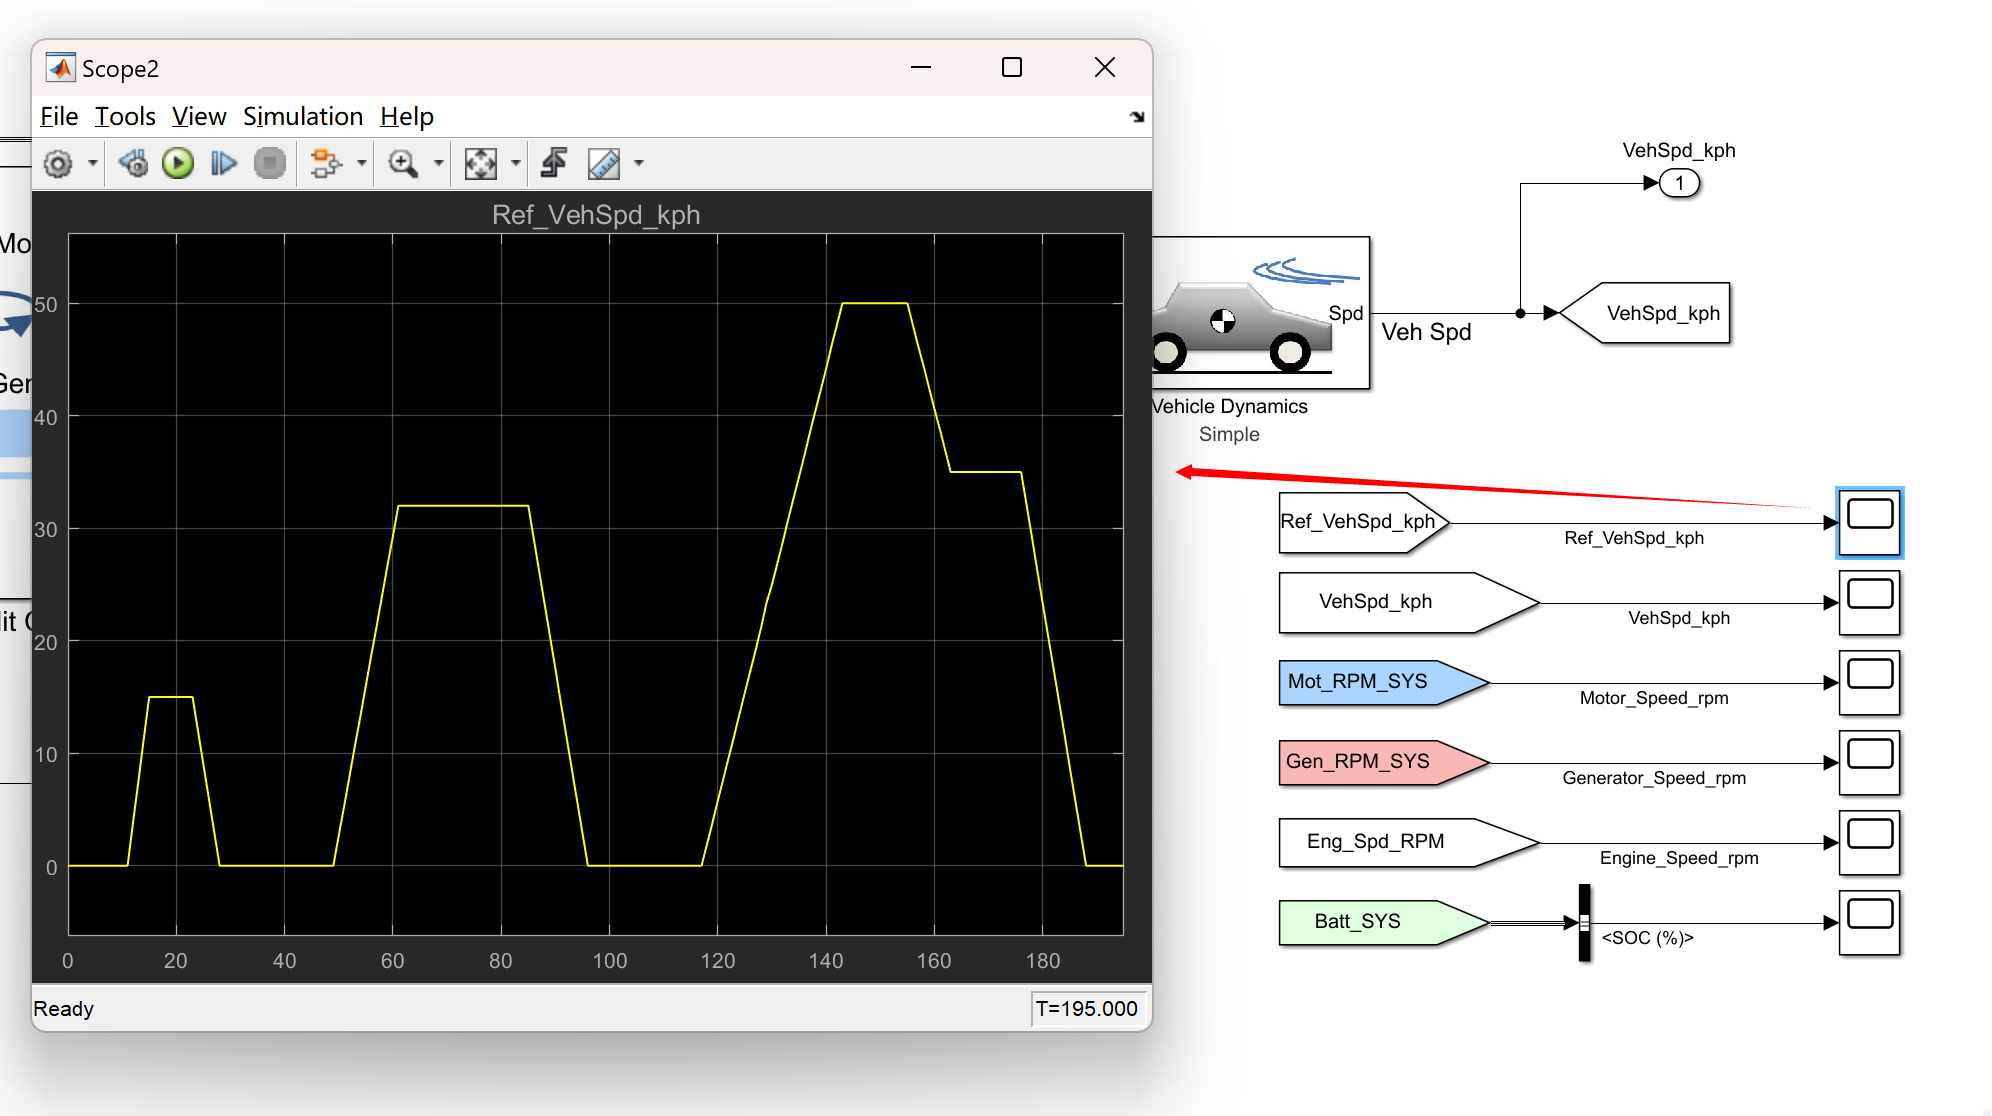This screenshot has height=1116, width=1992.
Task: Click the Bus Selector before SOC output
Action: pyautogui.click(x=1584, y=920)
